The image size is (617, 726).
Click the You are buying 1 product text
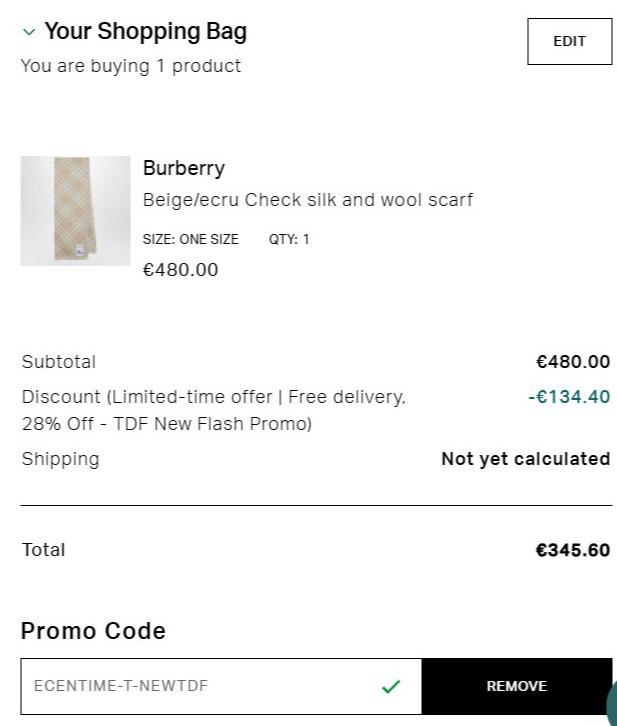click(x=131, y=66)
